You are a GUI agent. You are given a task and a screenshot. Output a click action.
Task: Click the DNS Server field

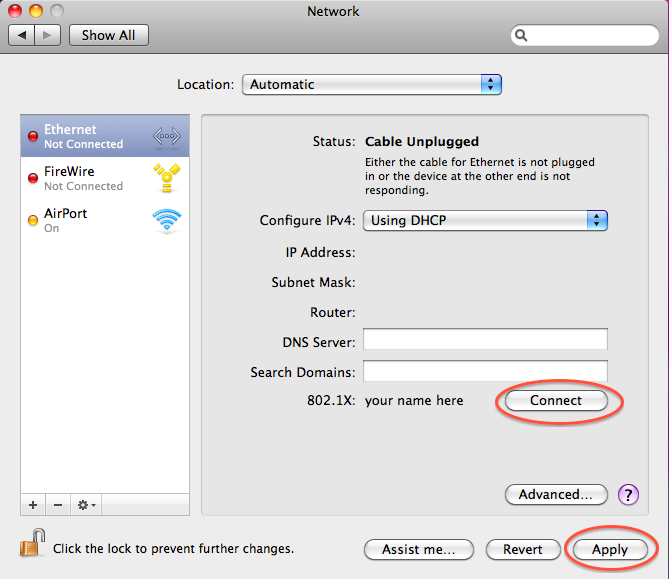tap(485, 339)
